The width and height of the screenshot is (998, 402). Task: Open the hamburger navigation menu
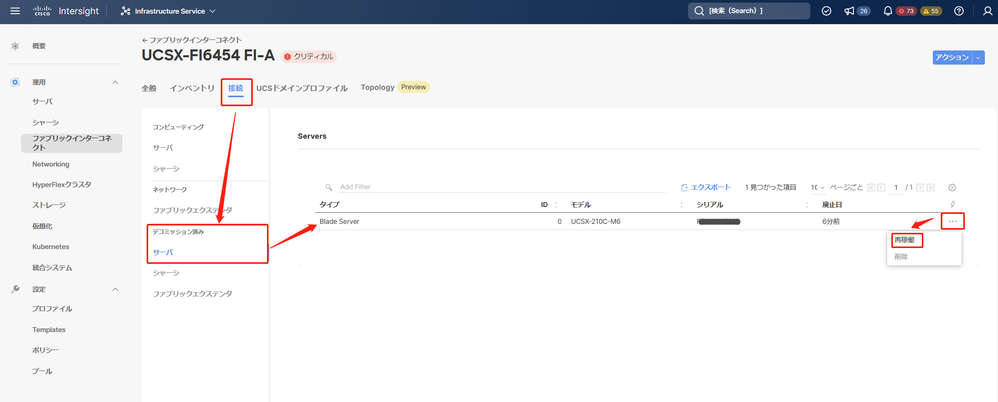(15, 11)
